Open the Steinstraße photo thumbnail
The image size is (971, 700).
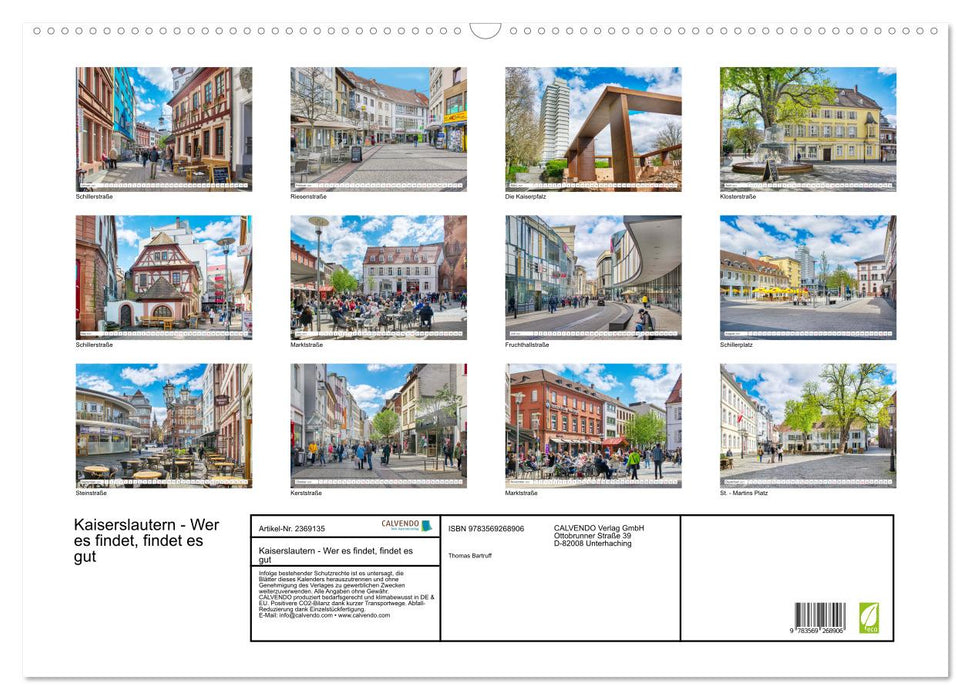pyautogui.click(x=163, y=426)
